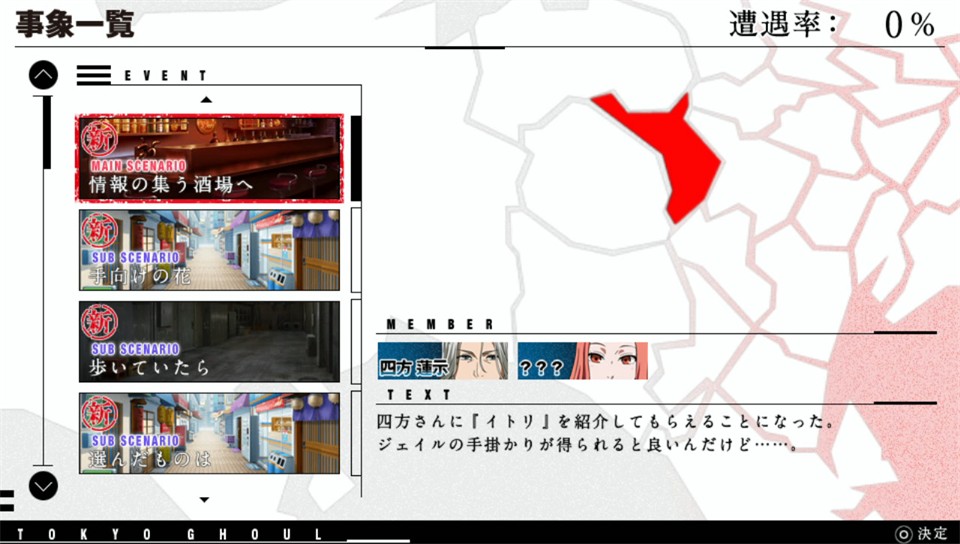Select sub scenario 歩いていたら
The height and width of the screenshot is (544, 960).
(x=209, y=341)
